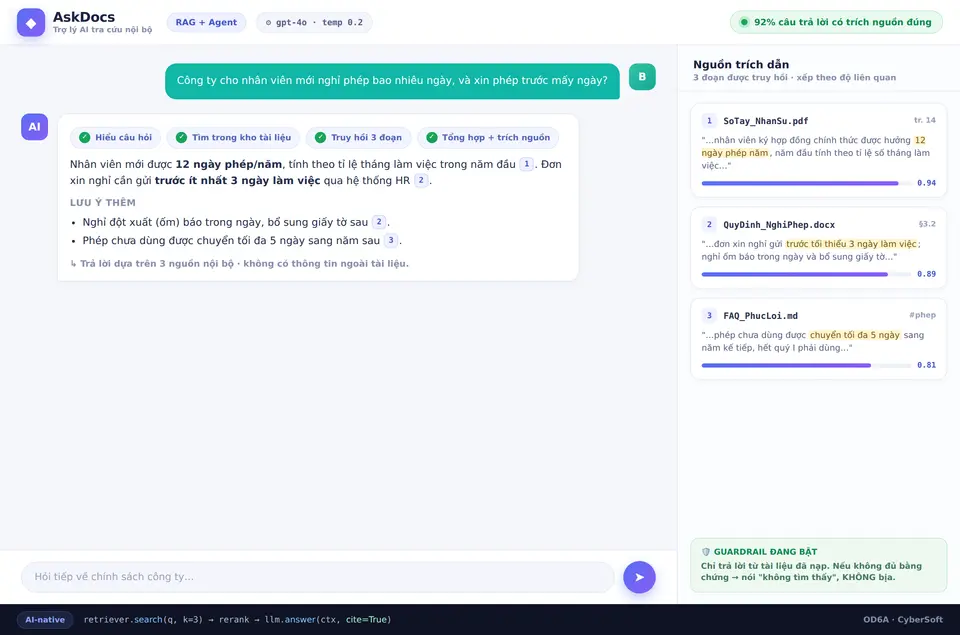Click the 92% câu trả lời có trích nguồn đúng badge
Screen dimensions: 960x635
[x=836, y=22]
